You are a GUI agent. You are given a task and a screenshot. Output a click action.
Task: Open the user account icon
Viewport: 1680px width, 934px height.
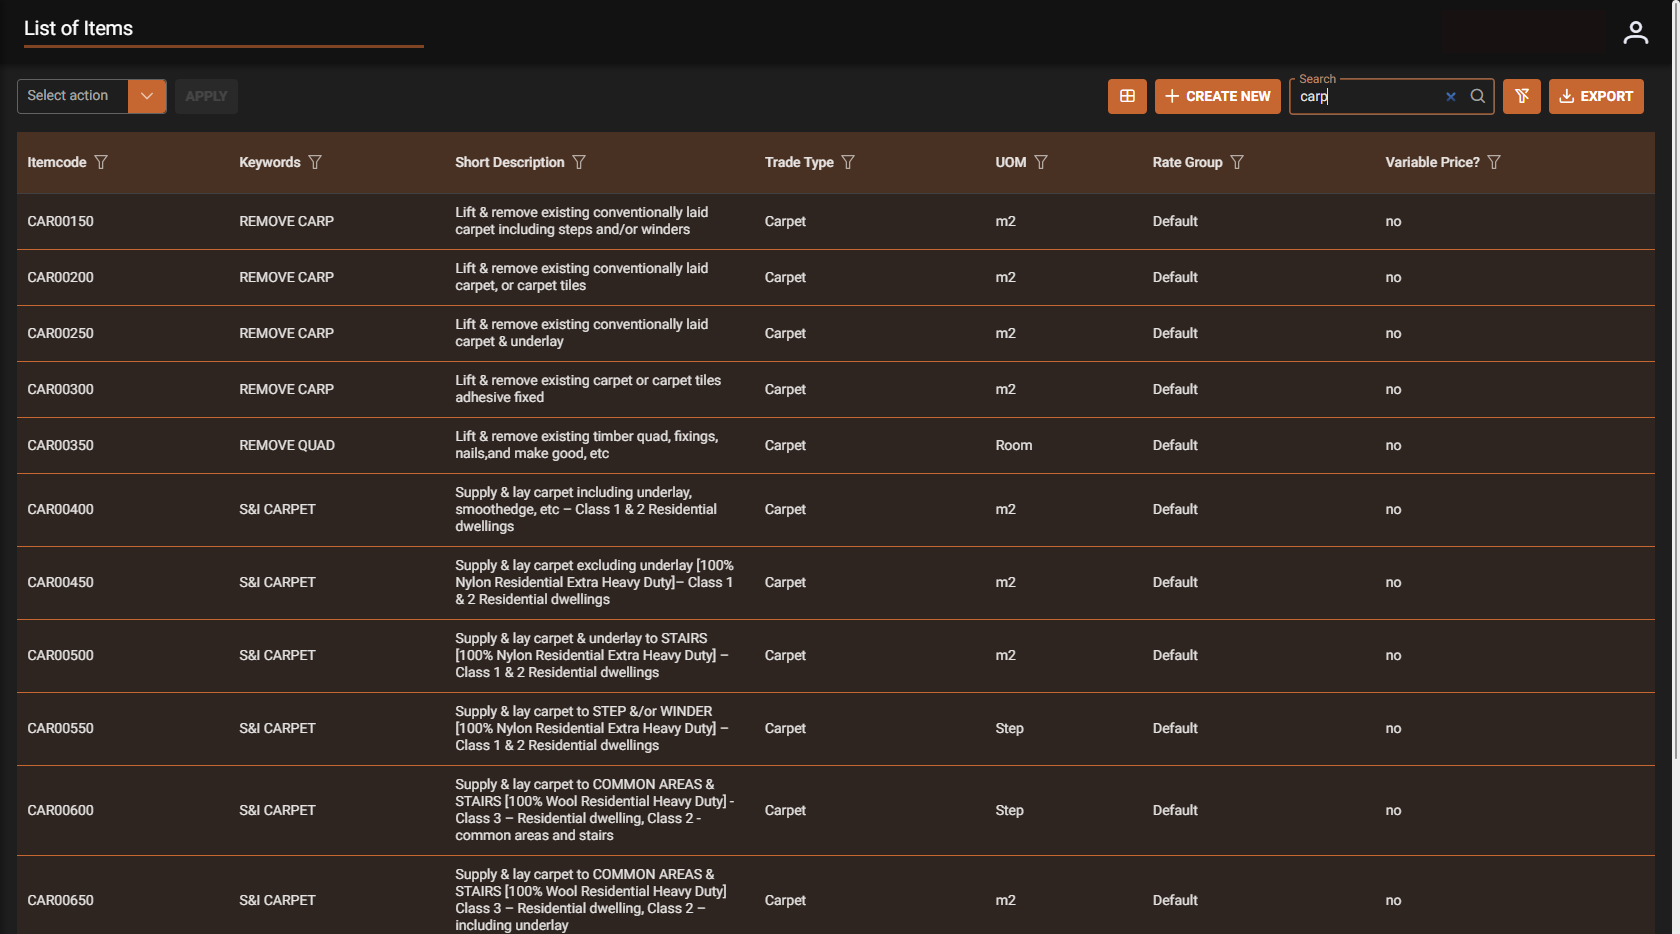tap(1636, 31)
